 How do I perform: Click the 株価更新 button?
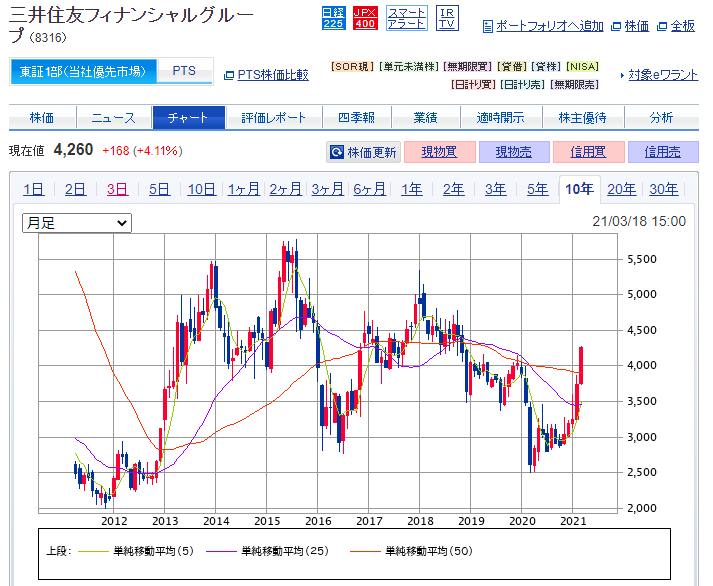click(x=363, y=152)
